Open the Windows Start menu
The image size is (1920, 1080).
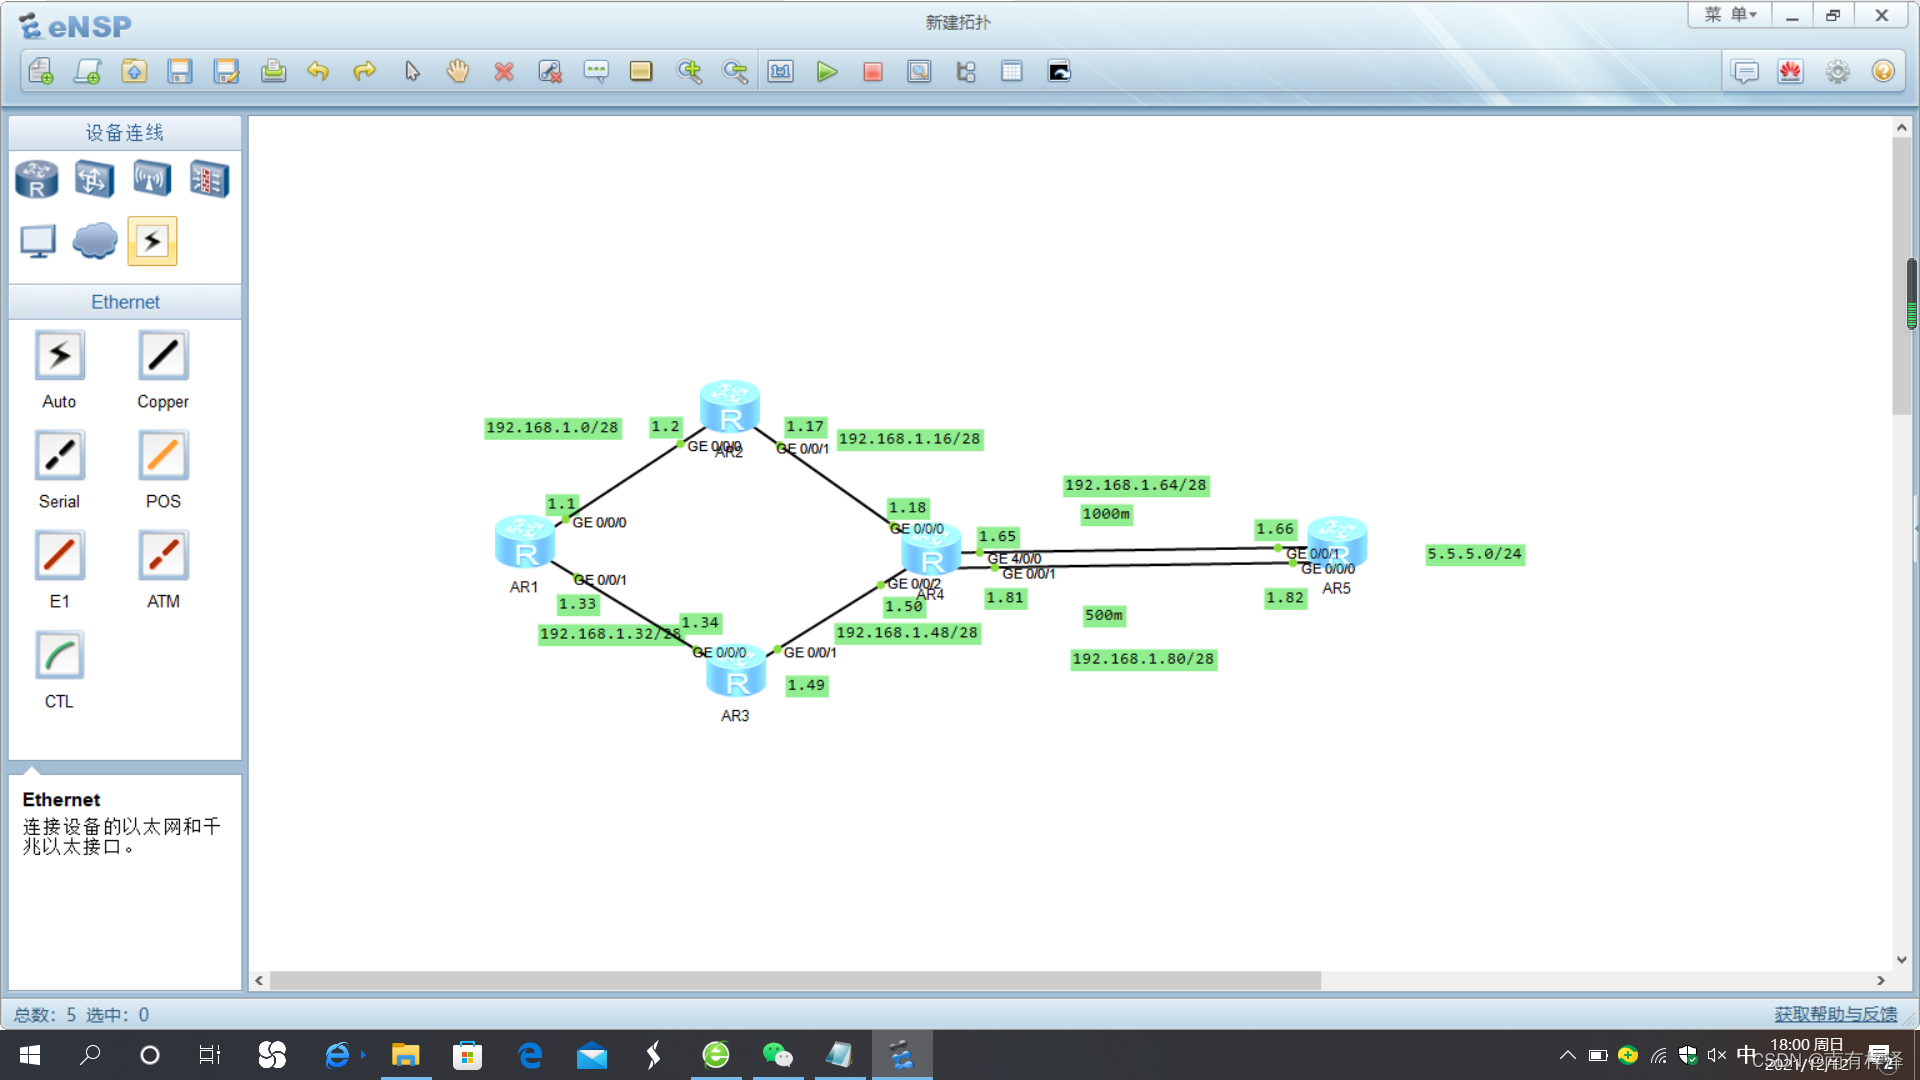[x=29, y=1055]
